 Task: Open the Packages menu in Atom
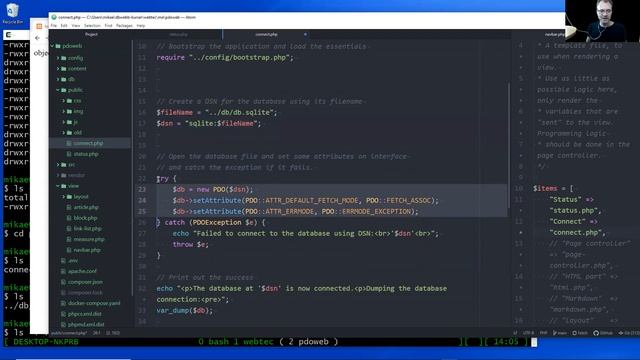pos(124,26)
